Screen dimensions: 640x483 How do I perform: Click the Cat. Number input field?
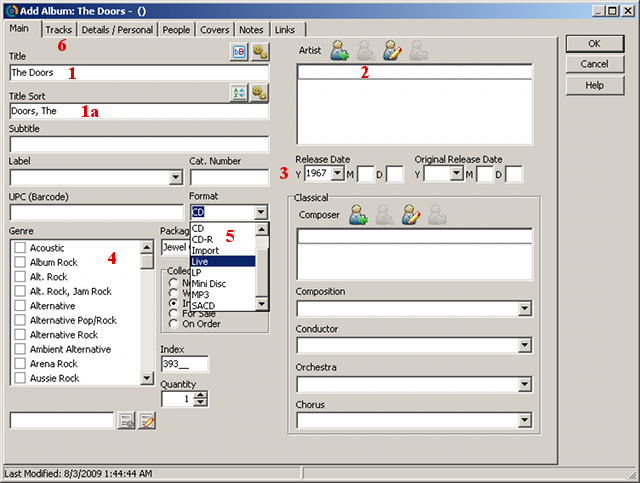[229, 178]
